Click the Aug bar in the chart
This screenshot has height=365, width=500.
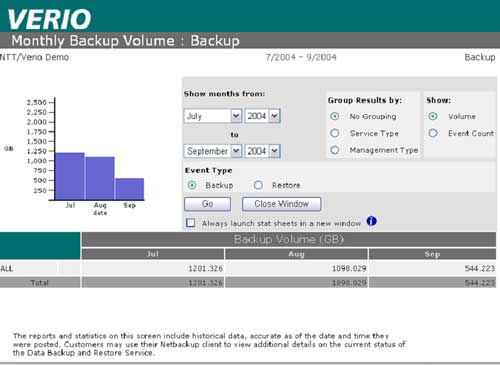pyautogui.click(x=100, y=178)
